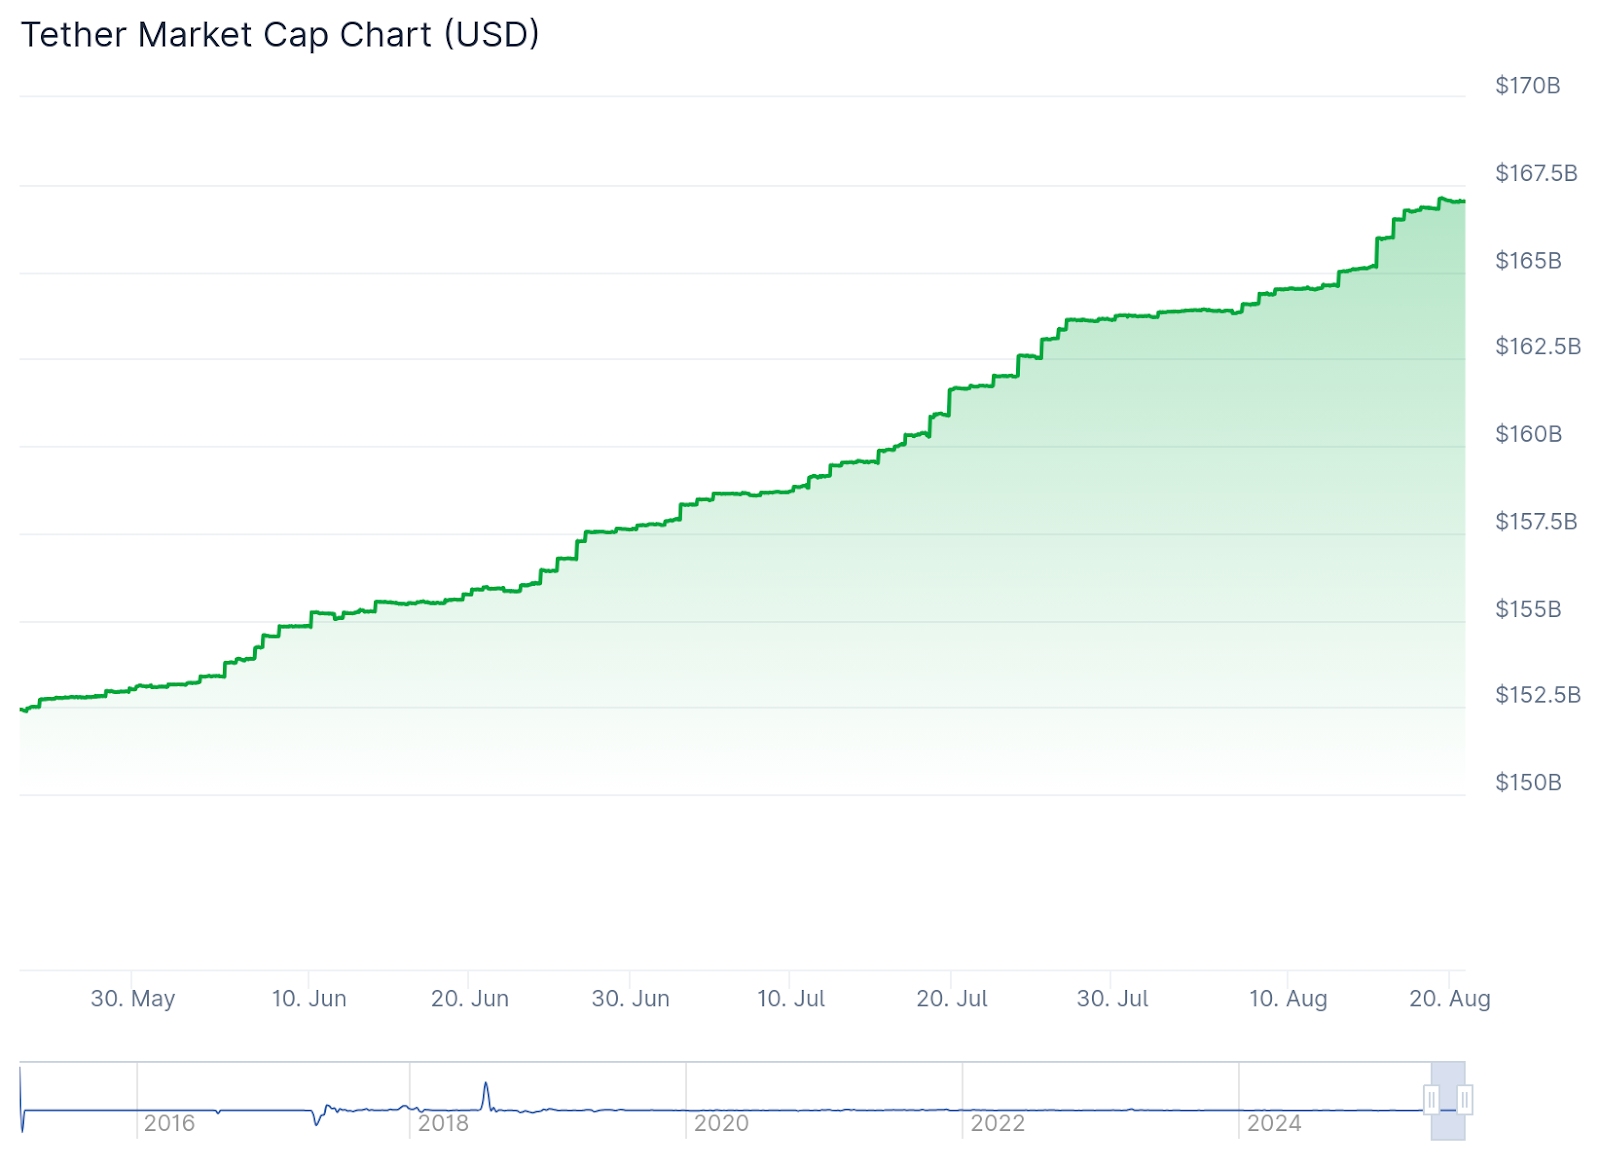Image resolution: width=1600 pixels, height=1168 pixels.
Task: Click the 30. May x-axis label
Action: tap(133, 998)
